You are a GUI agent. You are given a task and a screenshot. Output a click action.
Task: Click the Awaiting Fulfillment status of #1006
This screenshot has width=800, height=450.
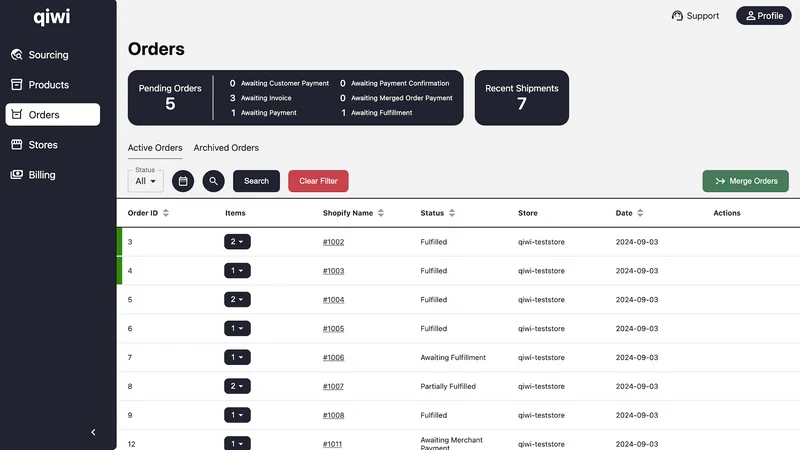pyautogui.click(x=453, y=358)
